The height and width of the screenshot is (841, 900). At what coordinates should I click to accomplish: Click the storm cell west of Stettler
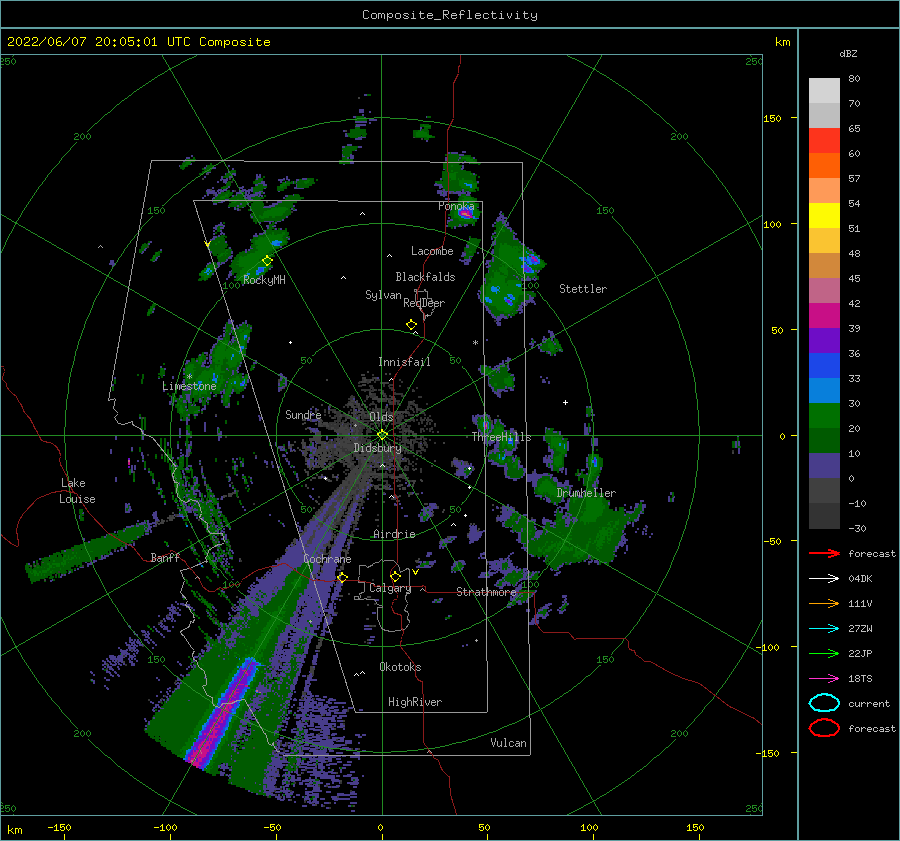click(507, 276)
